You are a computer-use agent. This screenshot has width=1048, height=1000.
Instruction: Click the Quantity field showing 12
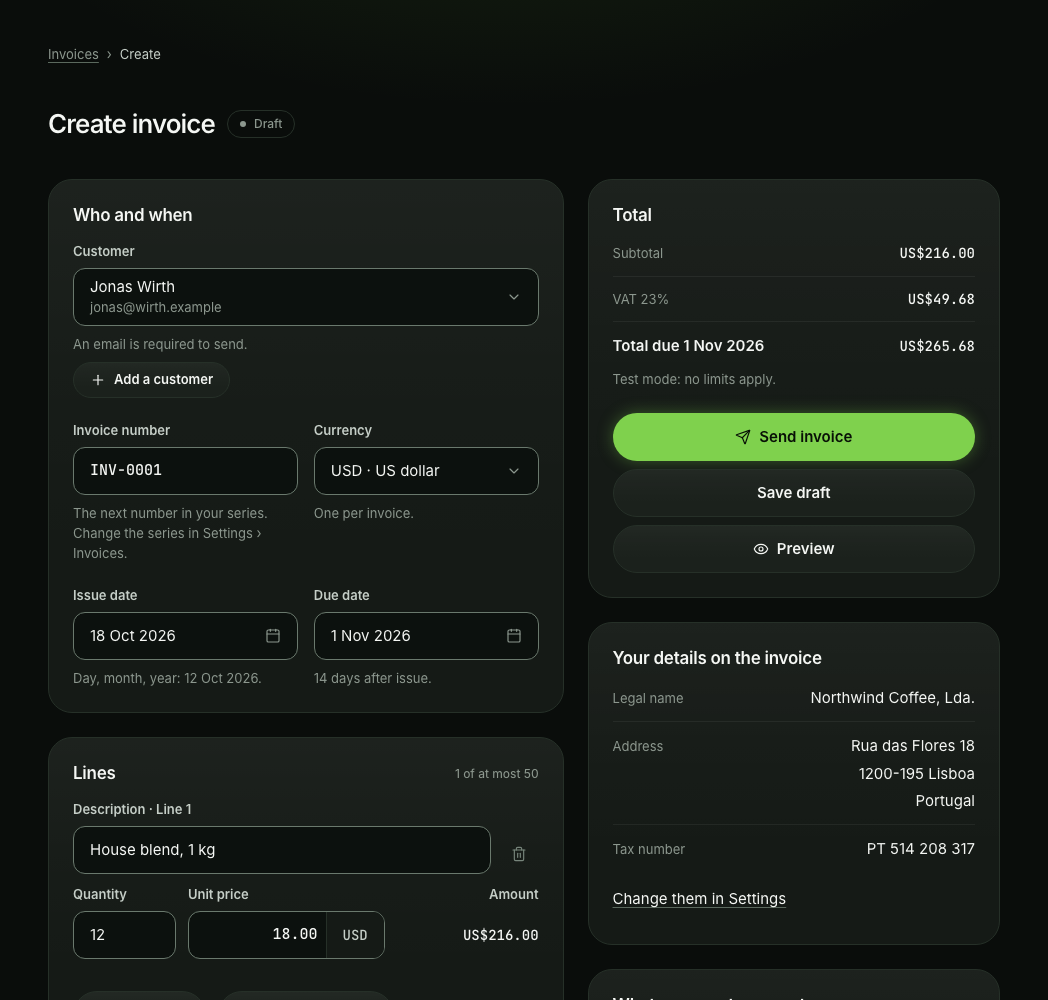[x=124, y=934]
